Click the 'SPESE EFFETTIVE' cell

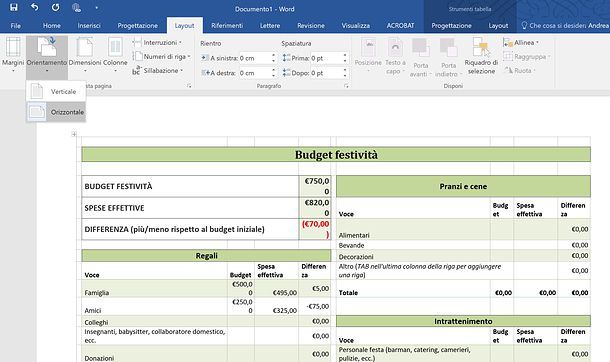pos(190,208)
